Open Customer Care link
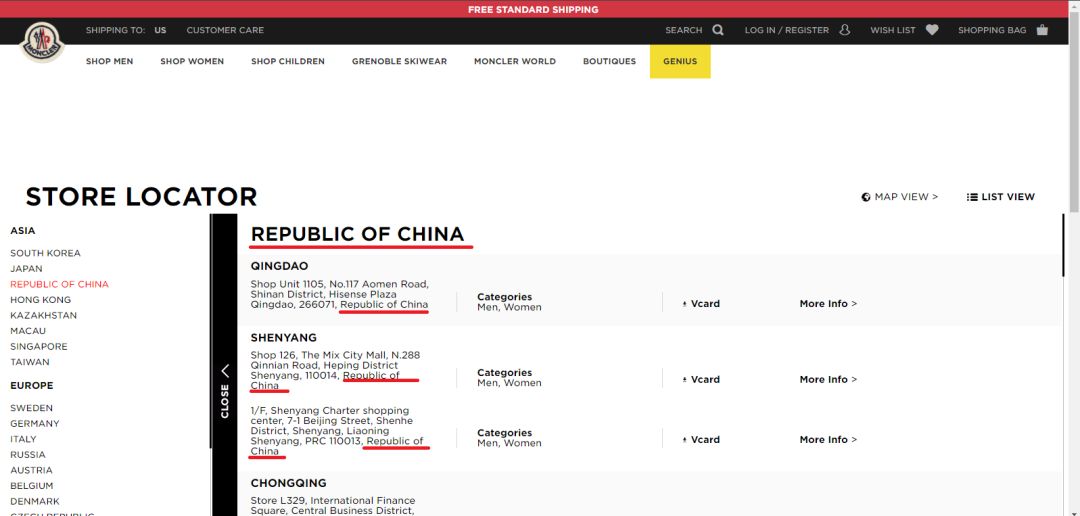The height and width of the screenshot is (516, 1080). coord(225,30)
